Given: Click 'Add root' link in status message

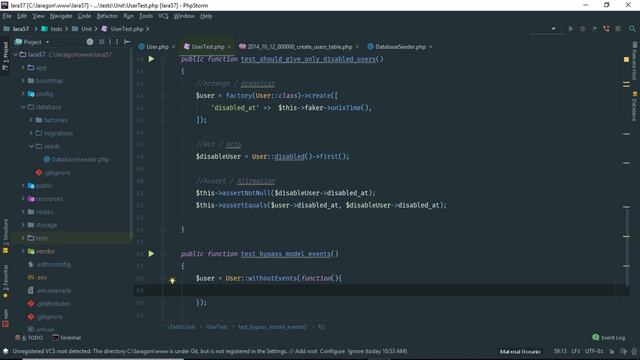Looking at the screenshot, I should [306, 351].
